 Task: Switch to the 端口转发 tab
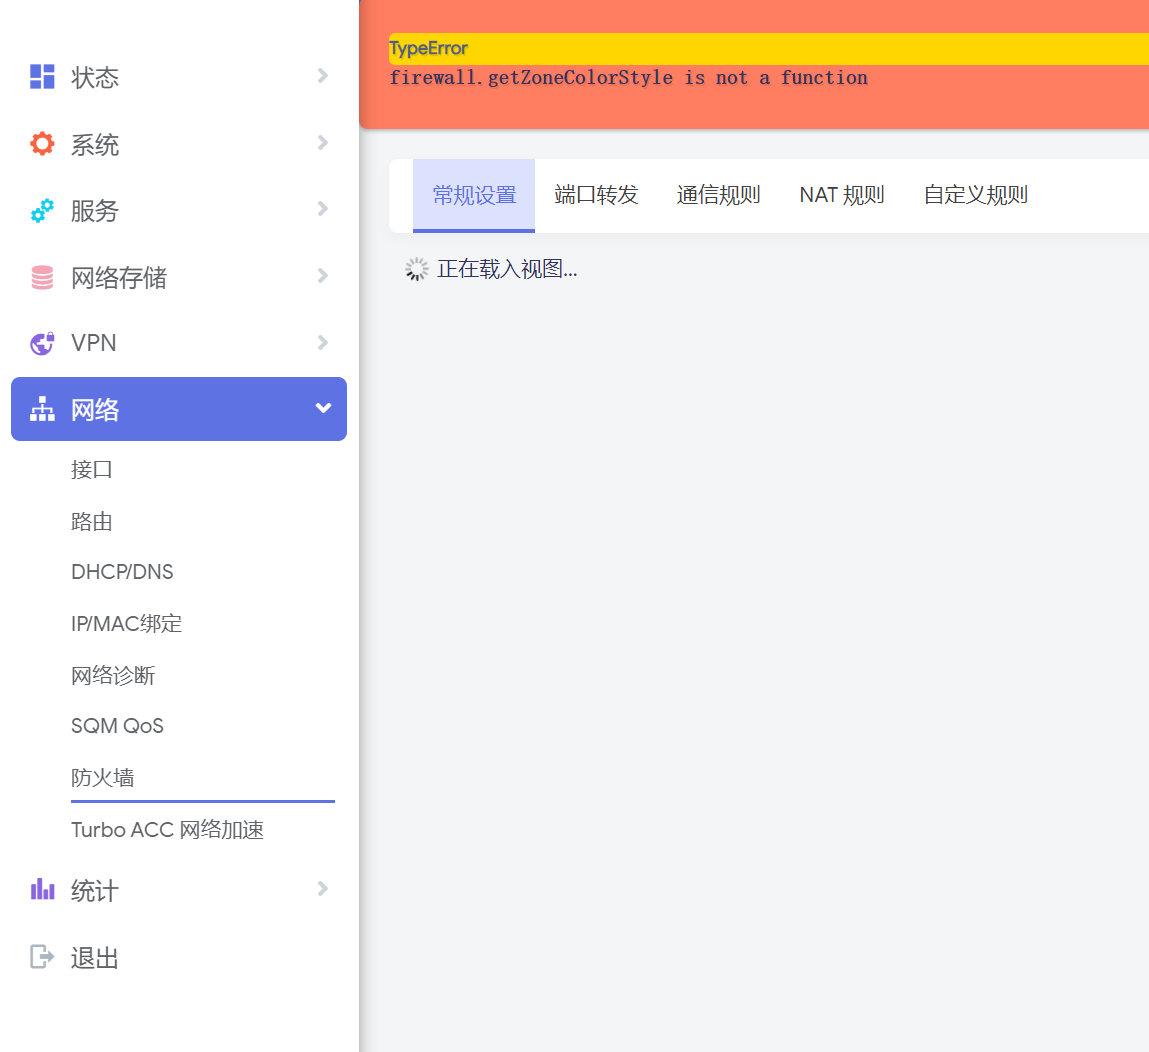point(597,195)
